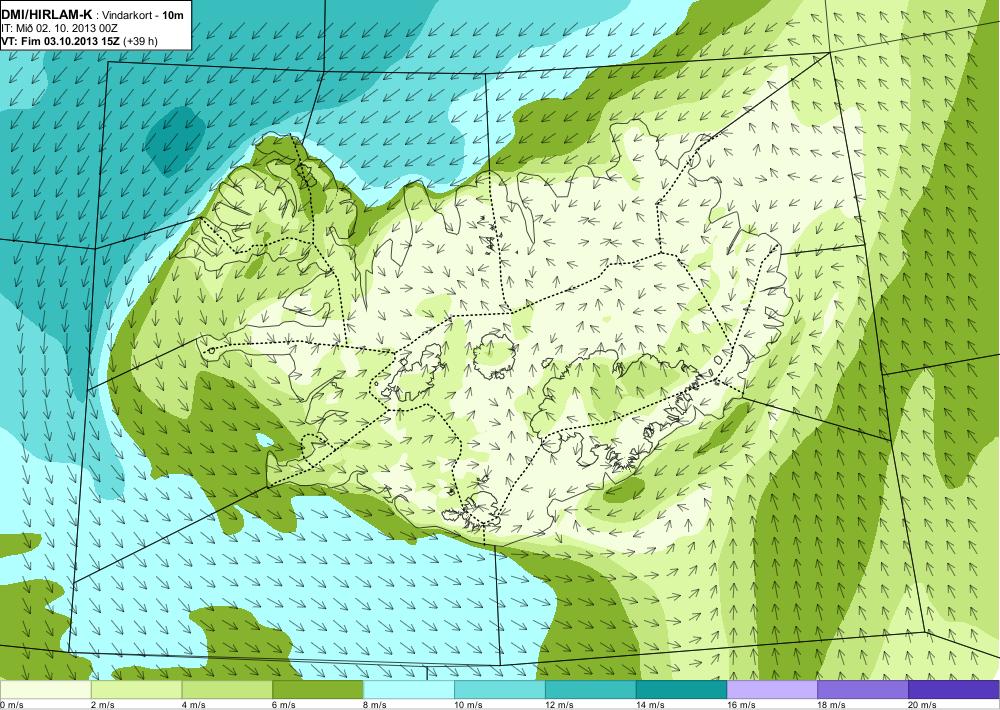1000x710 pixels.
Task: Click the "(+39 h)" forecast offset text
Action: tap(140, 41)
